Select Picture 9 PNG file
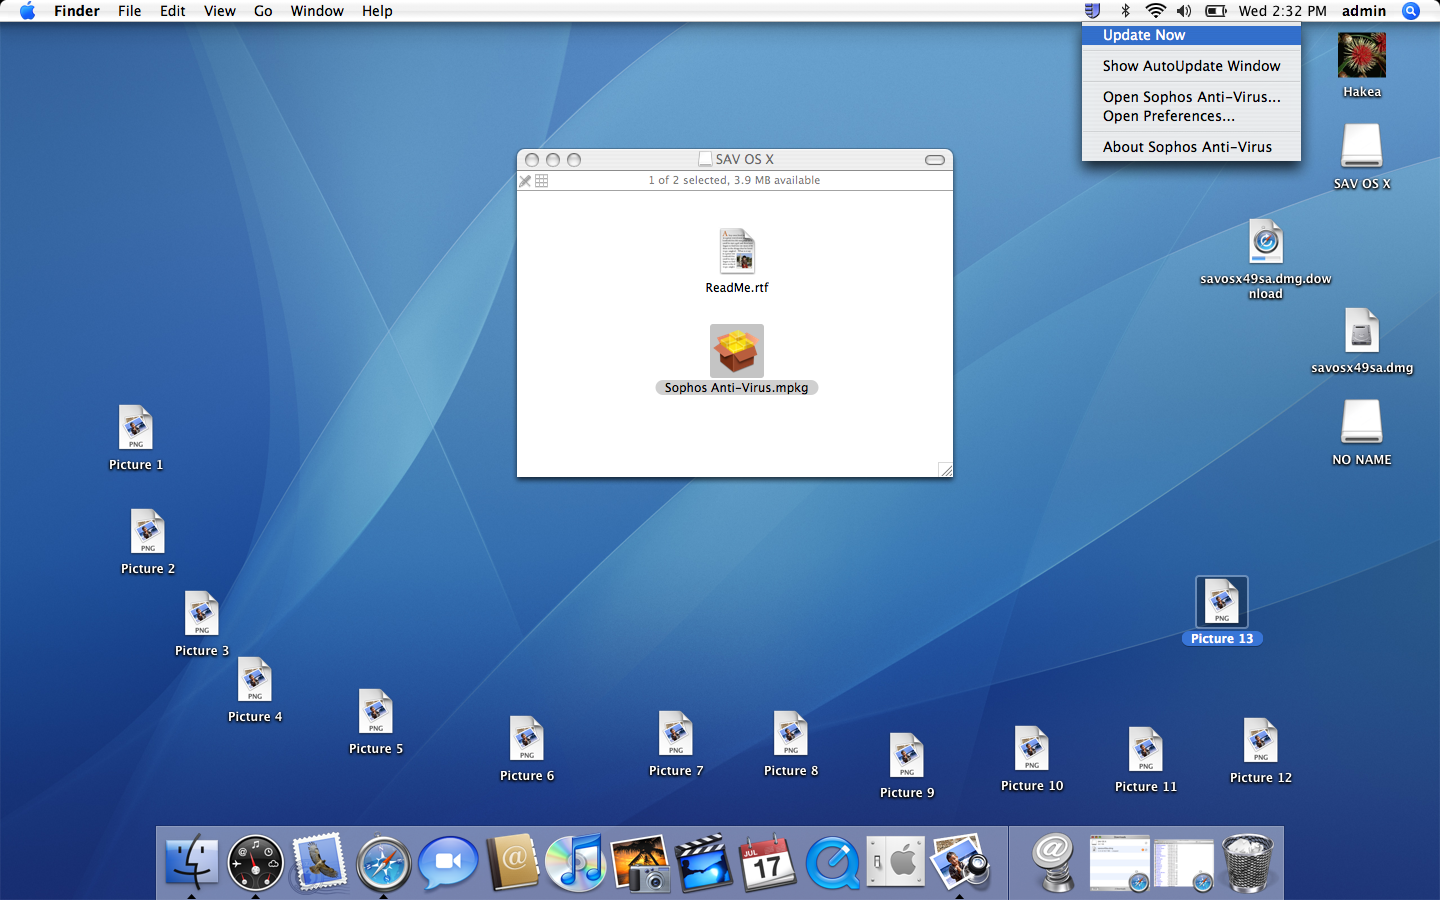1440x900 pixels. [907, 756]
